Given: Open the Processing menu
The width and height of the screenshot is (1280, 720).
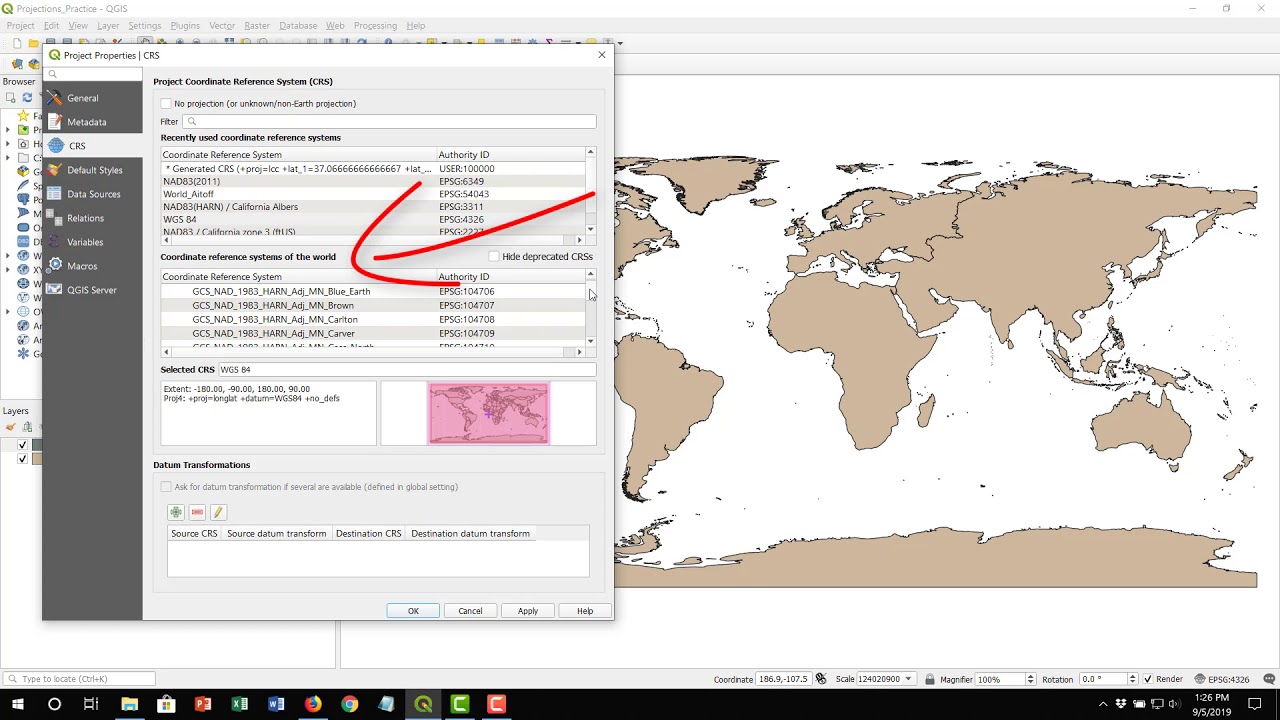Looking at the screenshot, I should (375, 25).
